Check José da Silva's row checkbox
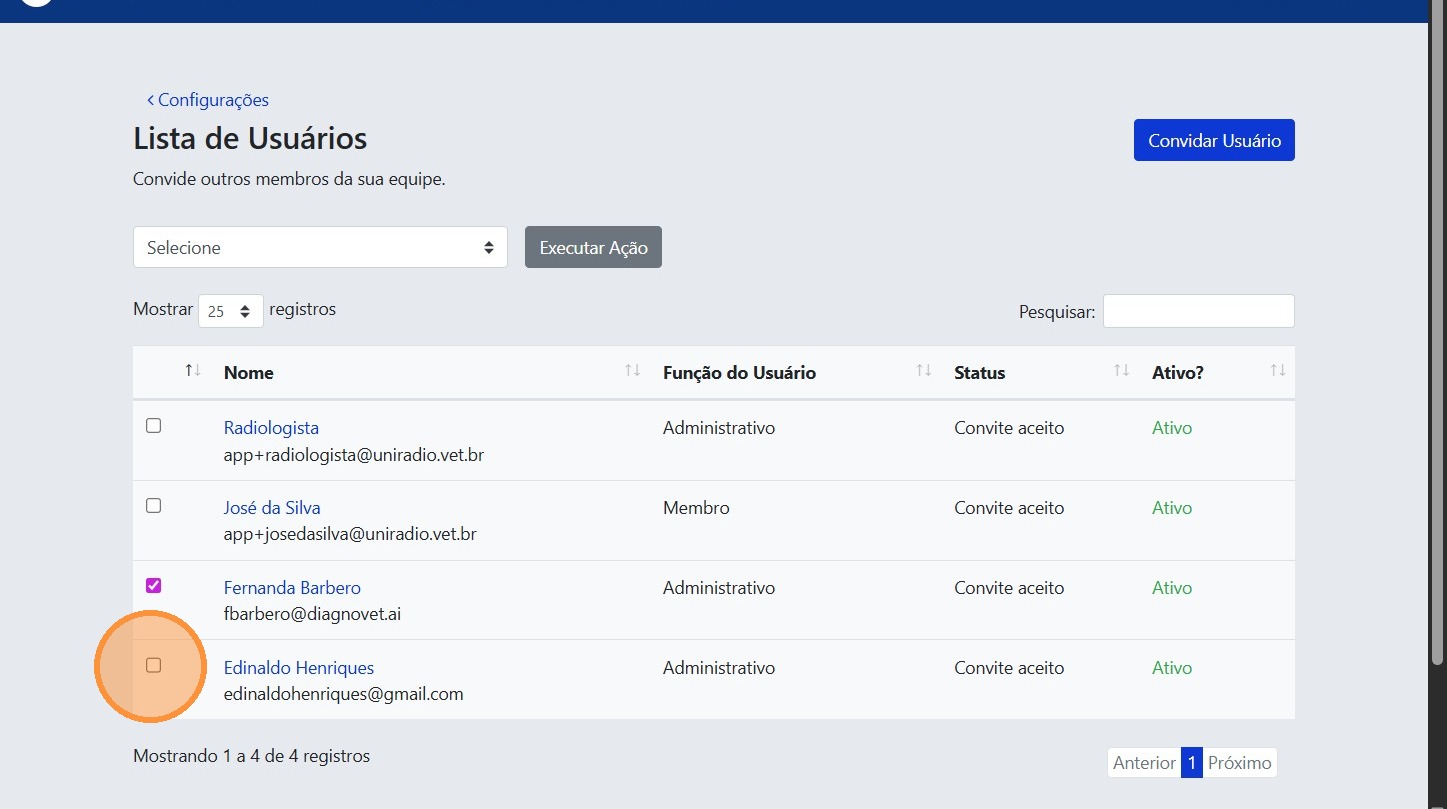The height and width of the screenshot is (809, 1447). click(153, 505)
